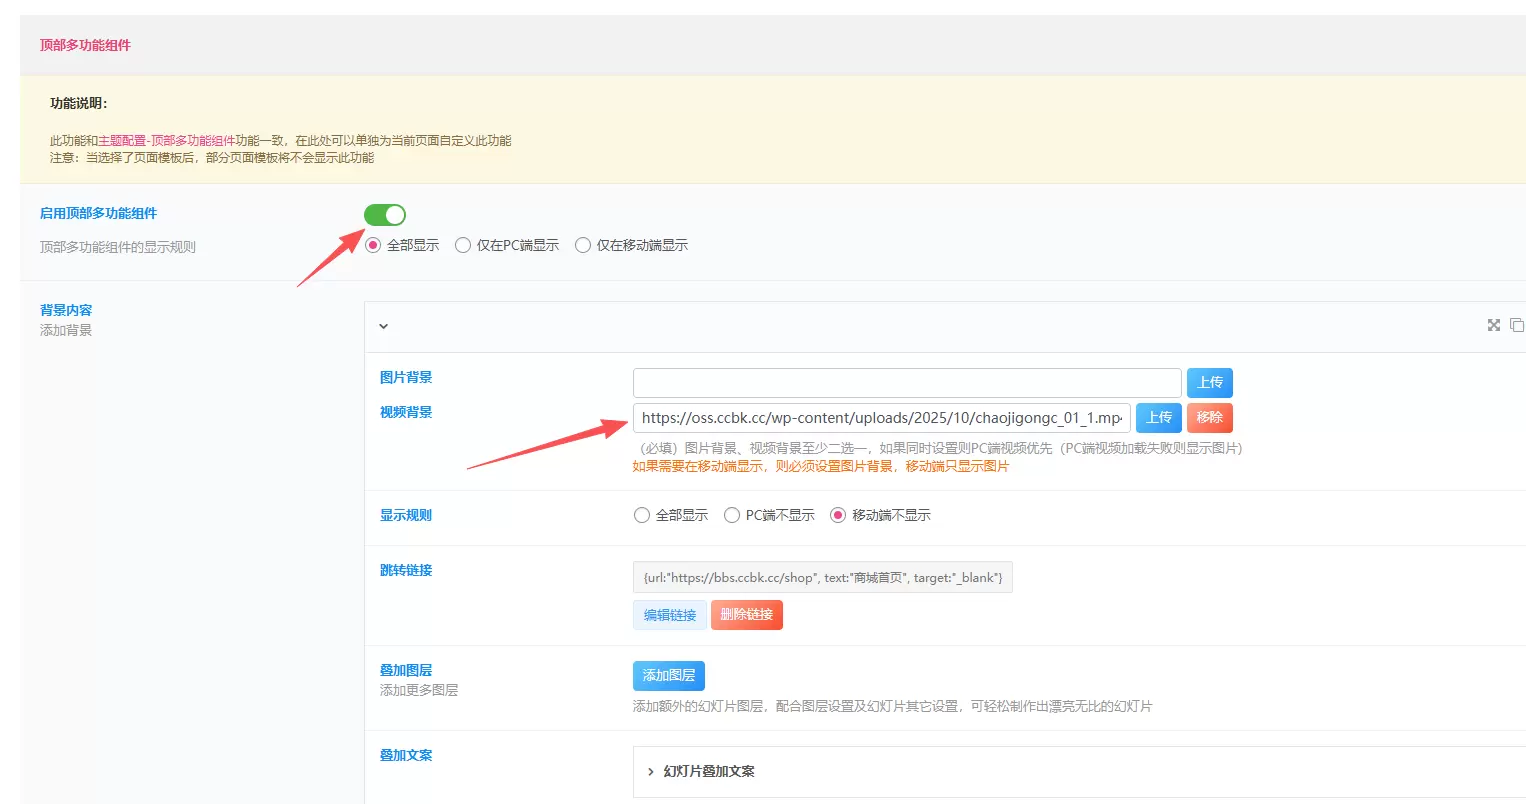Select 仅在PC端显示 radio option
The height and width of the screenshot is (804, 1526).
pos(463,245)
